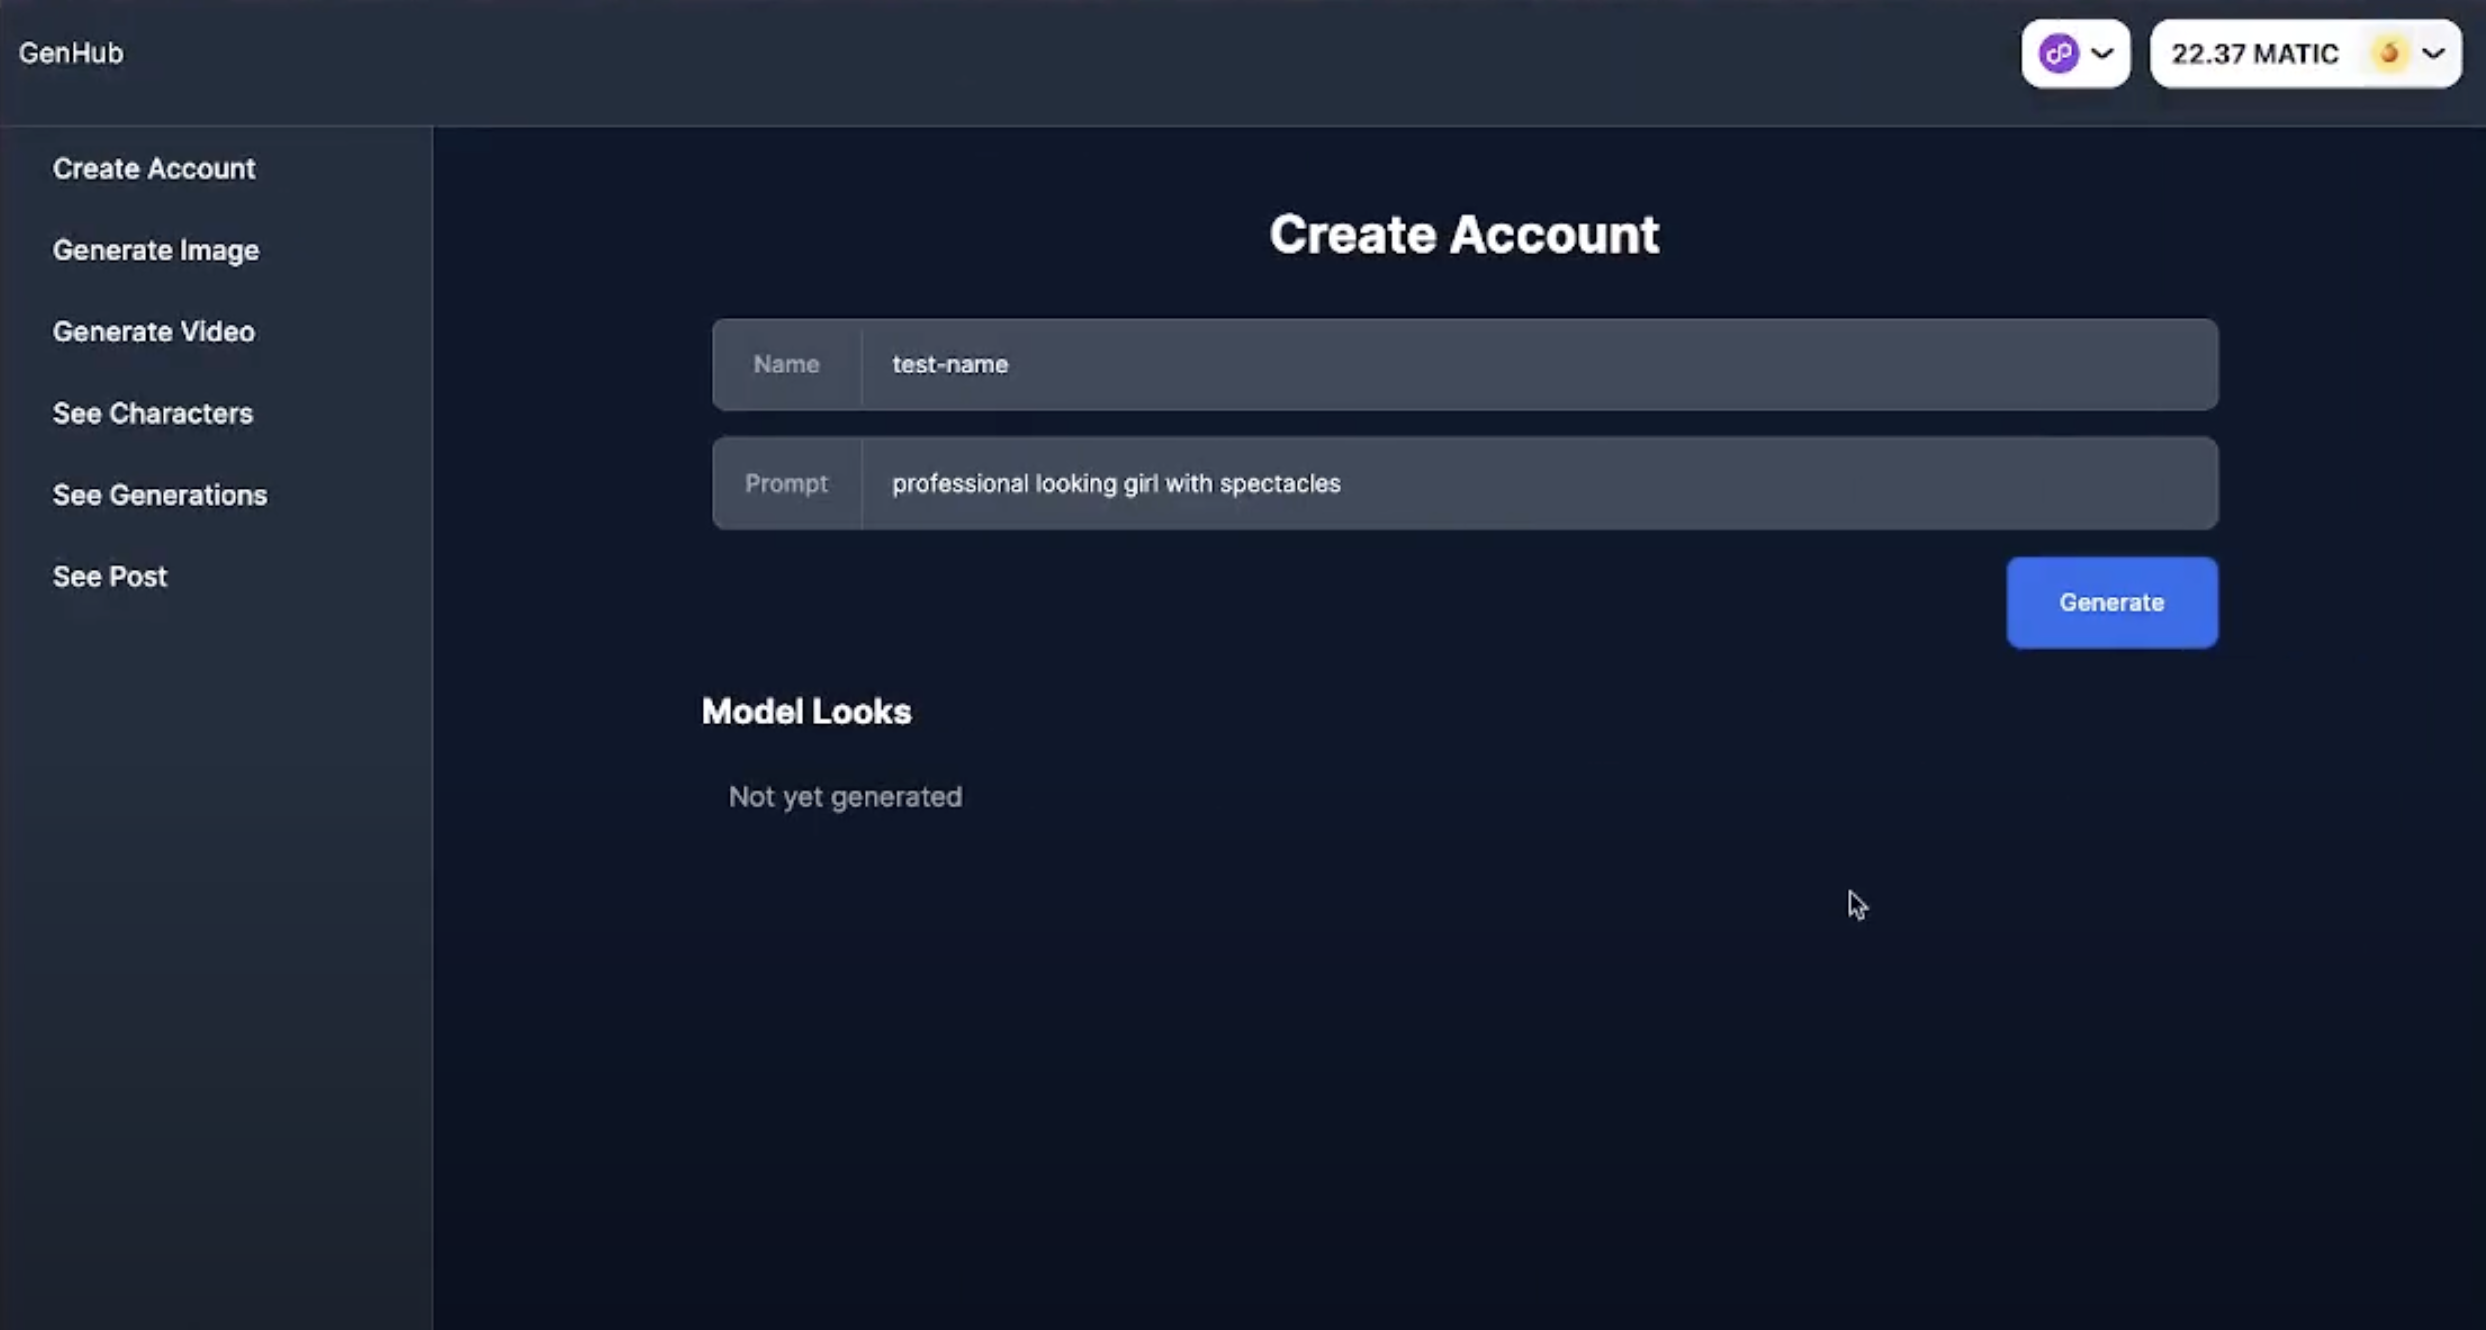Click the Create Account page title
Viewport: 2486px width, 1330px height.
tap(1464, 235)
